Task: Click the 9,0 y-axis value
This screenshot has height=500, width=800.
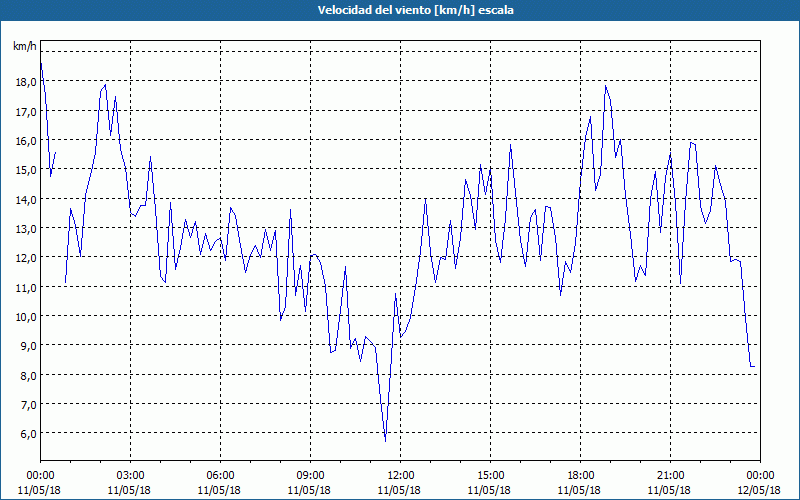Action: pos(29,345)
